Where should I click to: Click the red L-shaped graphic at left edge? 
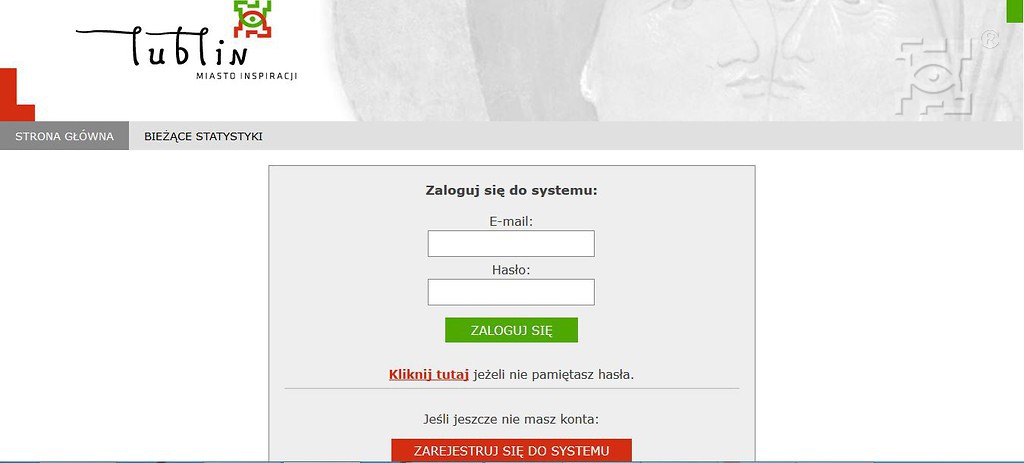point(17,95)
